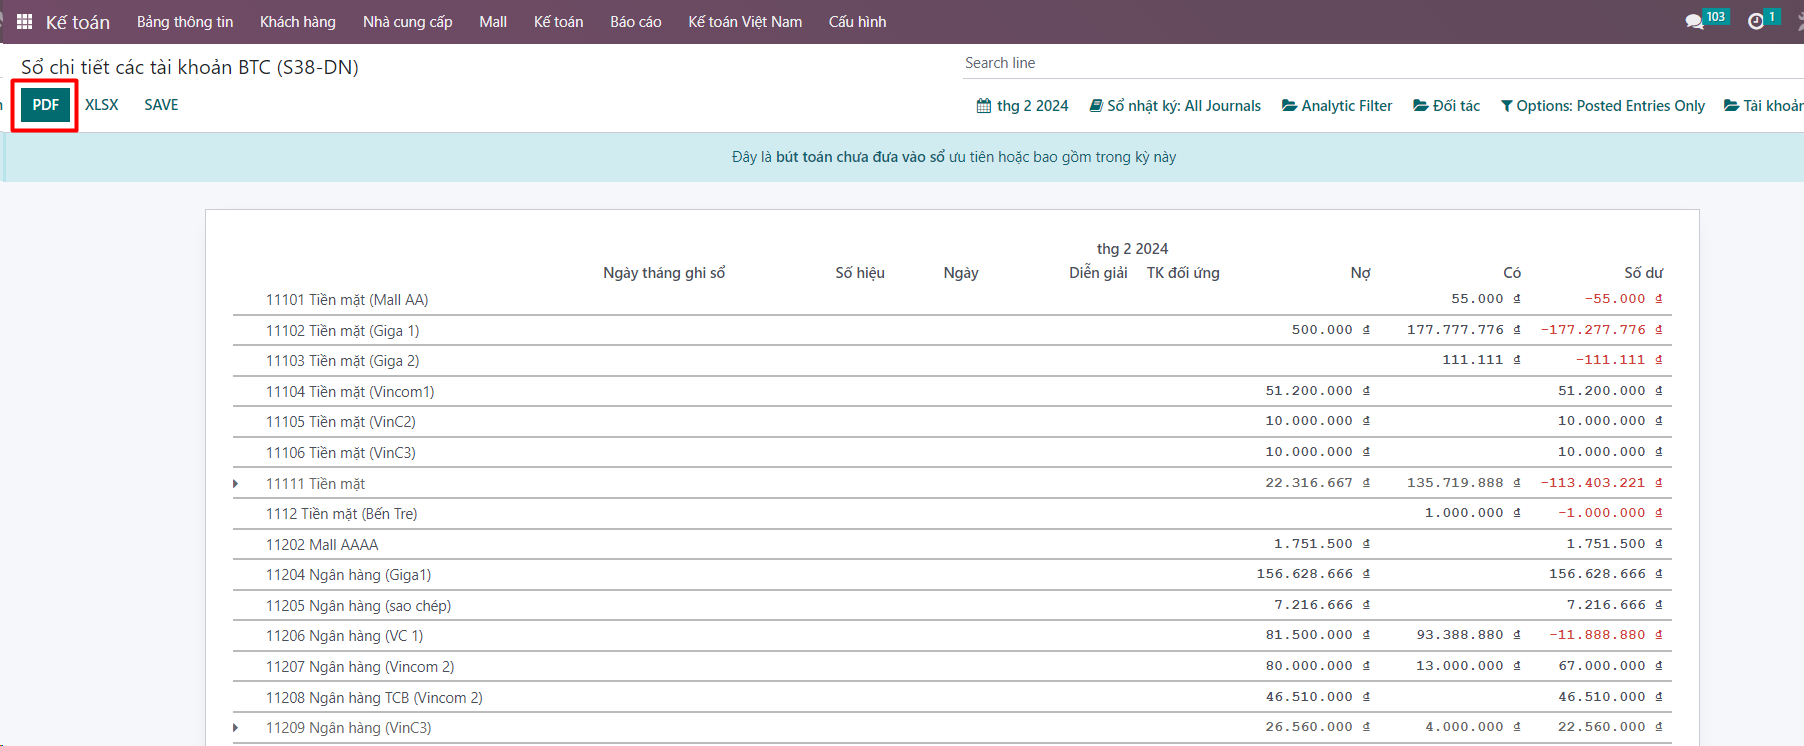This screenshot has width=1804, height=746.
Task: Click the Diễn giải column header
Action: pos(1098,273)
